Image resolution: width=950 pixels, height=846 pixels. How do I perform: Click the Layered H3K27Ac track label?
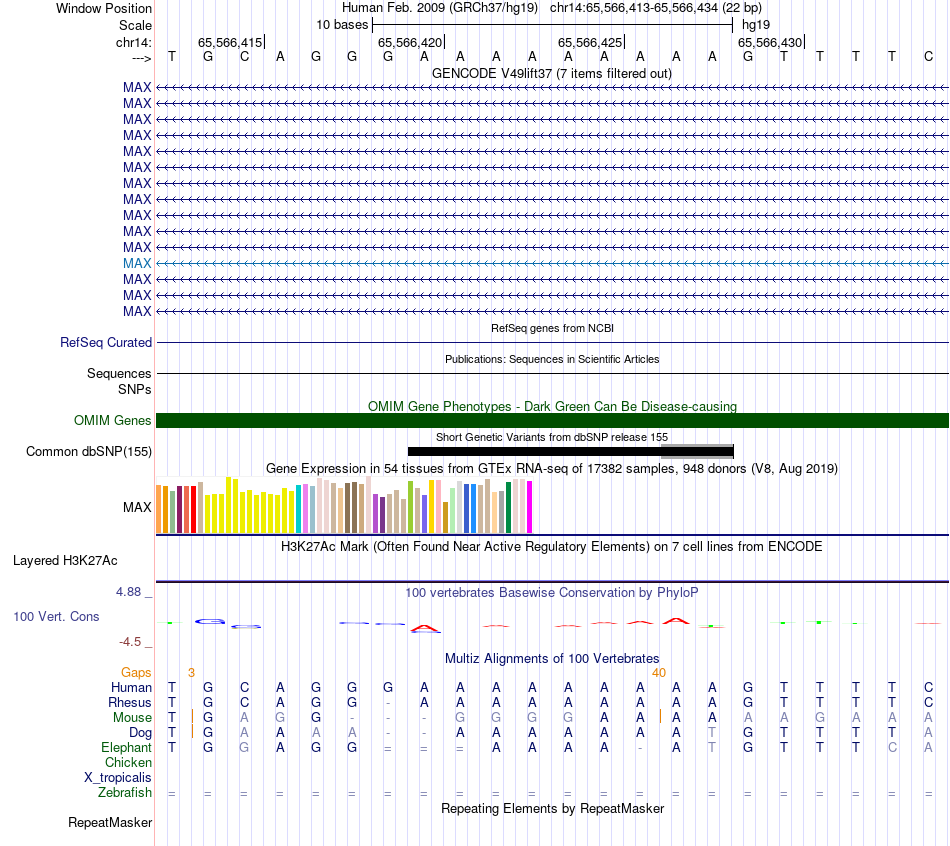coord(65,561)
